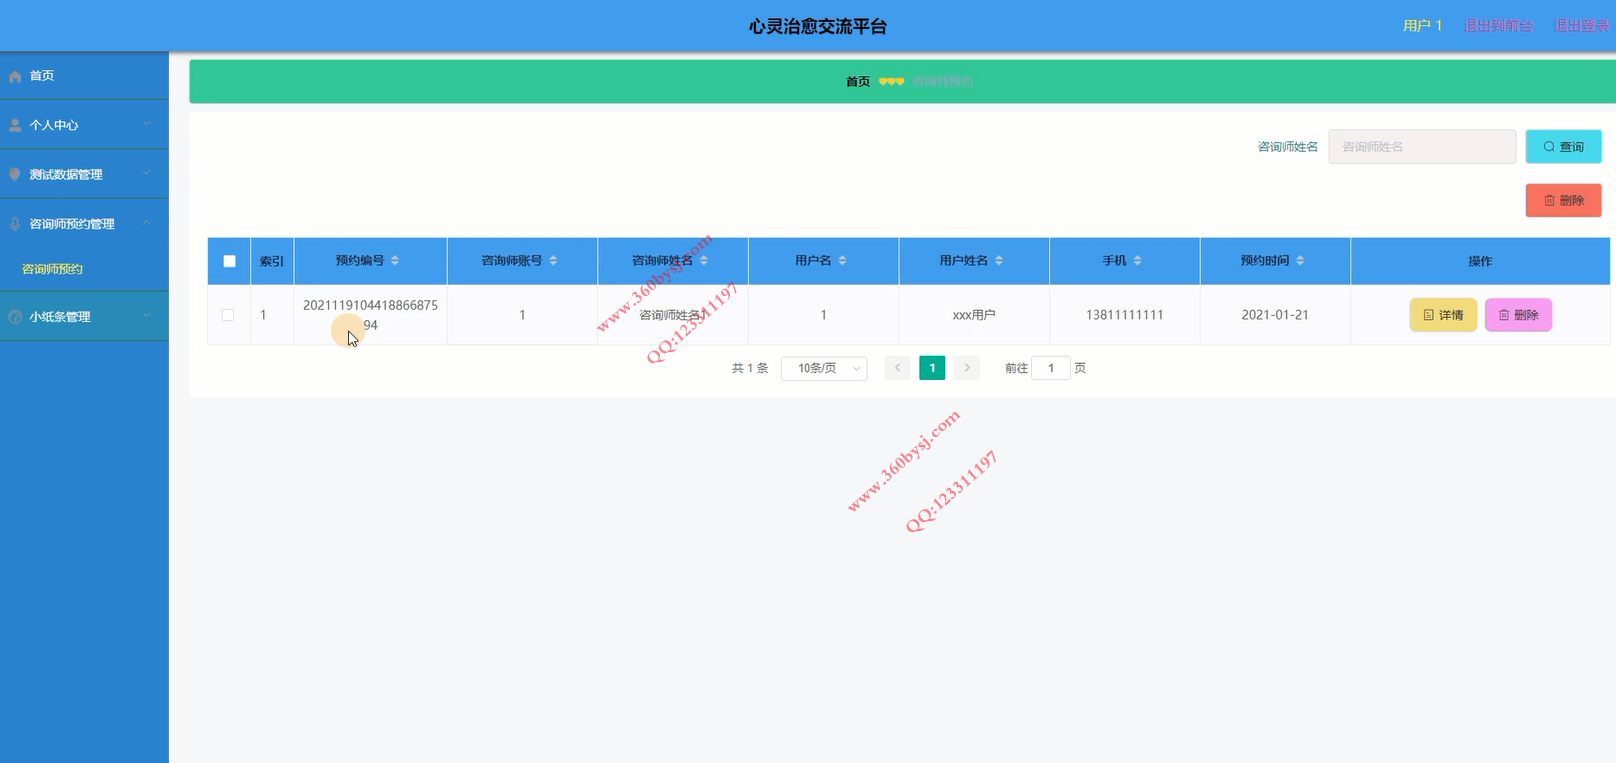This screenshot has height=763, width=1616.
Task: Sort the table by 预约时间 column
Action: click(x=1300, y=261)
